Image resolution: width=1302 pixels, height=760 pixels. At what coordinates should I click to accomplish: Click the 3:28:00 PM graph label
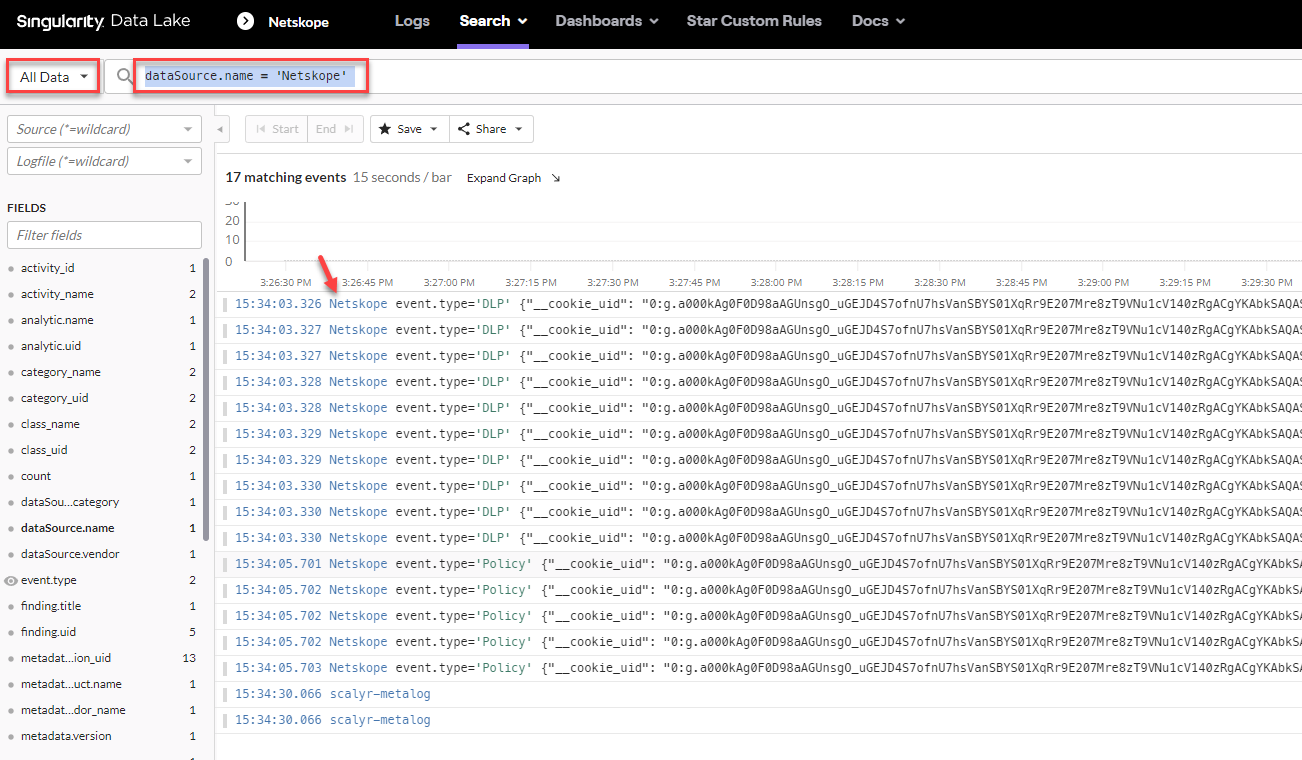point(776,283)
